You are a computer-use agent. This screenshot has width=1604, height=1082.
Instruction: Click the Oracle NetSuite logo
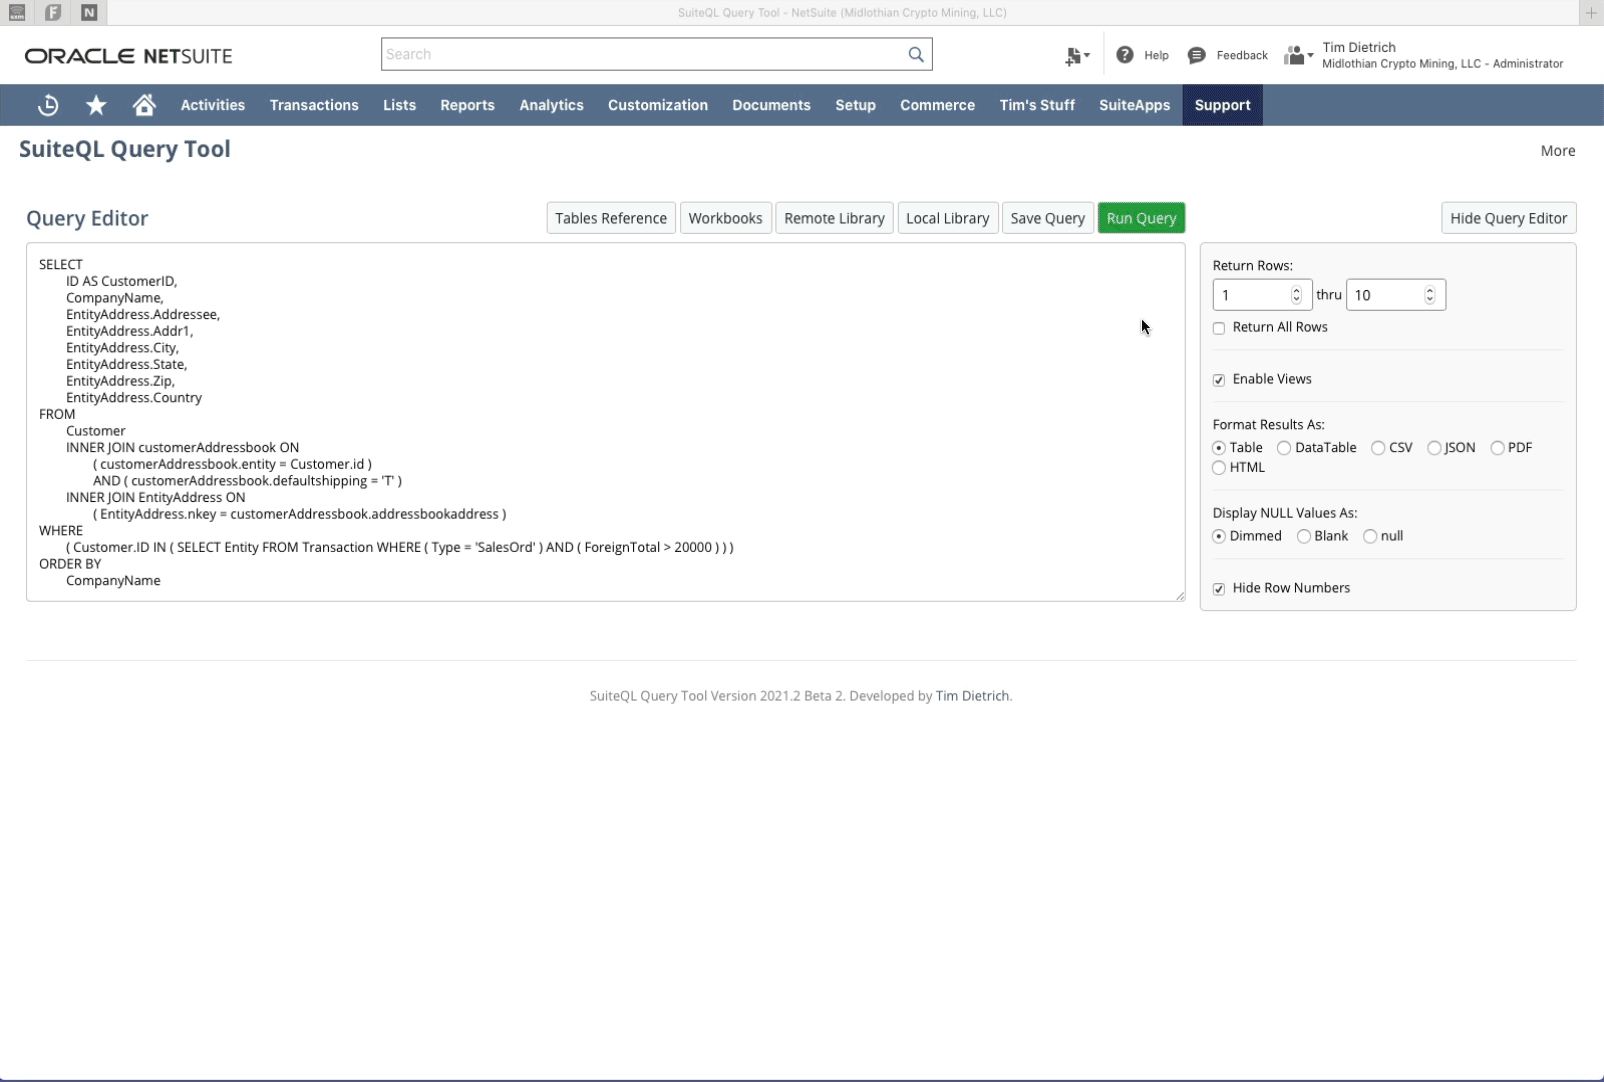(x=128, y=56)
